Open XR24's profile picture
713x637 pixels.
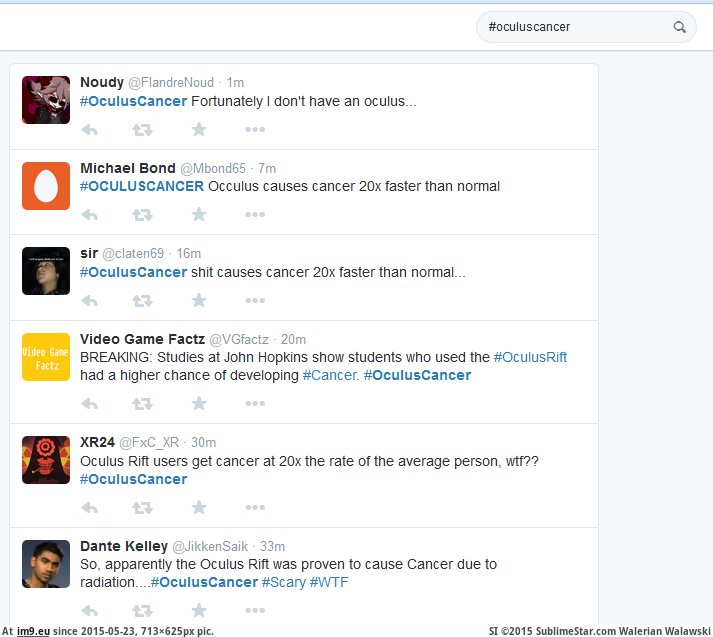(46, 460)
